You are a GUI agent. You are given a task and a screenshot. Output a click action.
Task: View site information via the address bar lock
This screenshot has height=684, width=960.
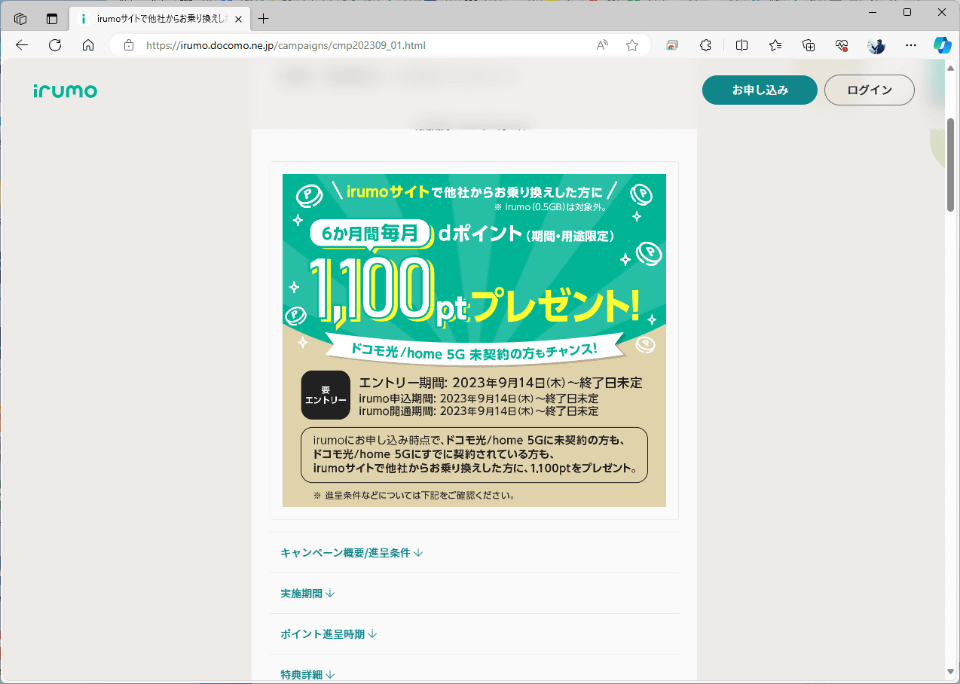(126, 45)
